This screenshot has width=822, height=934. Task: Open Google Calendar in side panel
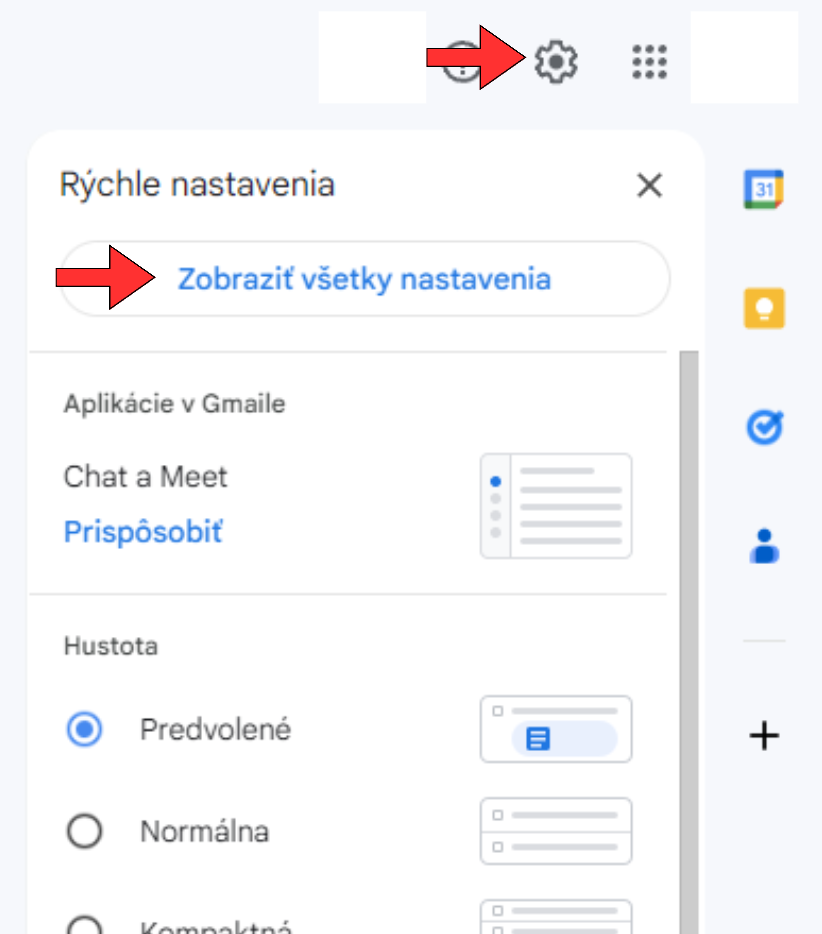[x=764, y=189]
